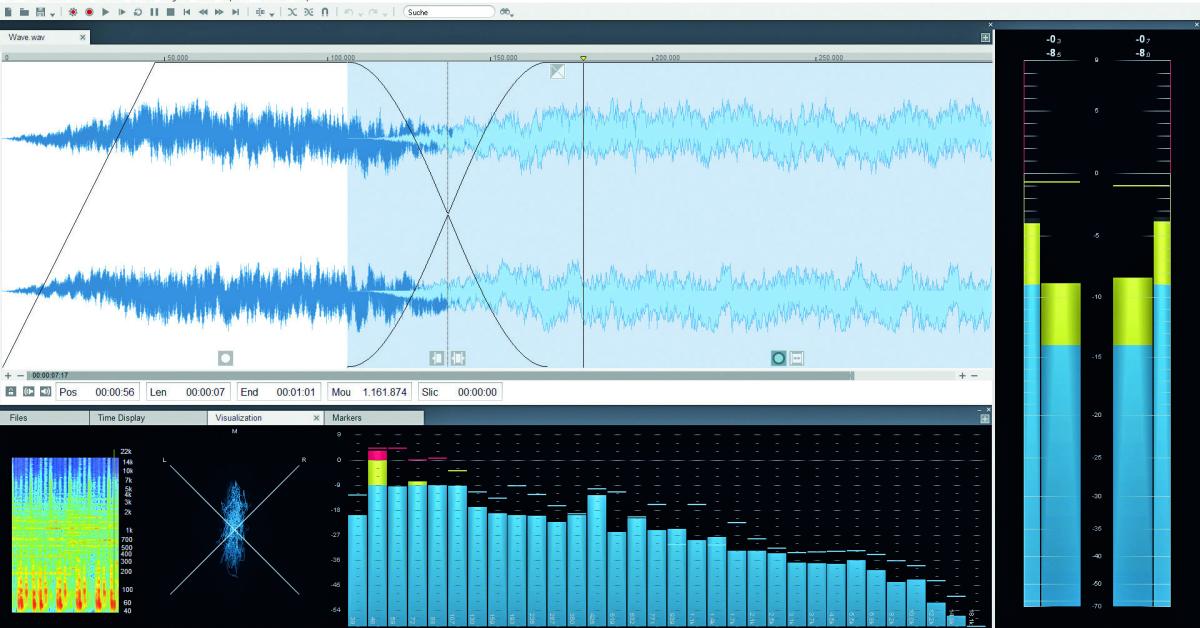
Task: Select the crossfade X icon in the toolbar
Action: [x=293, y=11]
